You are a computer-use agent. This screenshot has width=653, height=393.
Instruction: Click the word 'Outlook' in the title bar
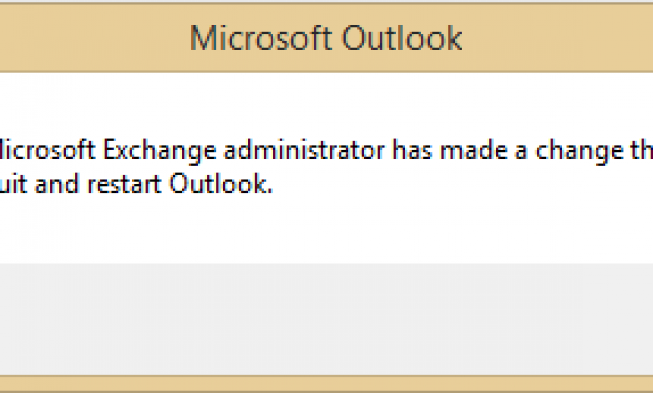tap(402, 38)
